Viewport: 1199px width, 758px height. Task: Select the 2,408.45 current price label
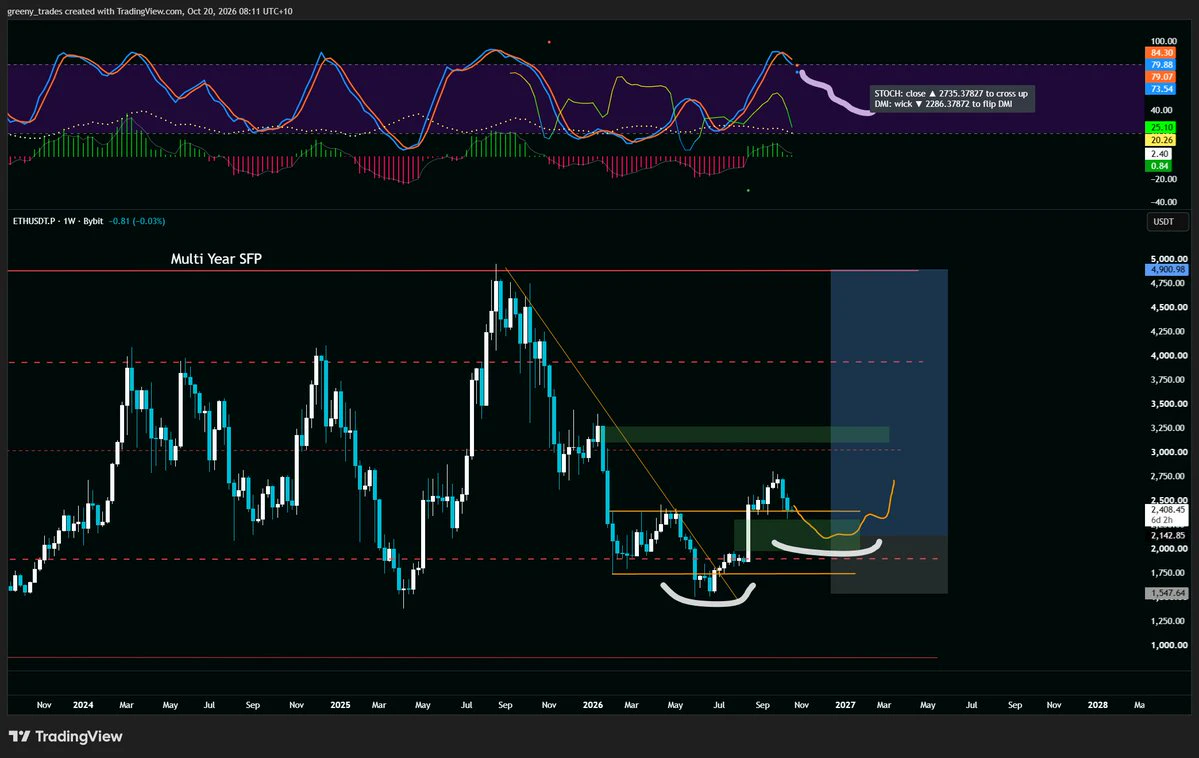pos(1168,509)
